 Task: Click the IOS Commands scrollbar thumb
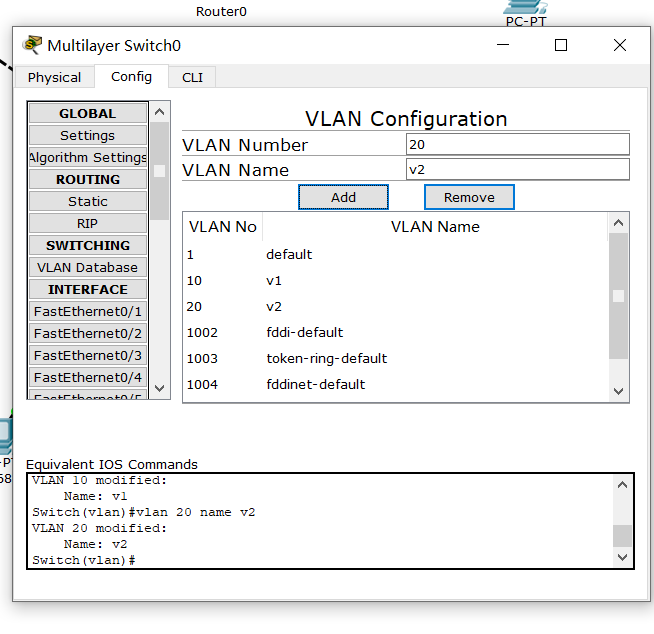(622, 536)
